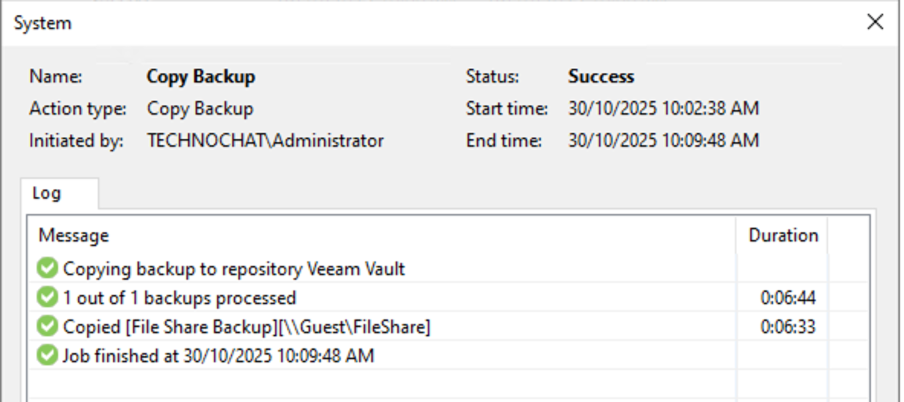Click the green check next to backups processed
This screenshot has width=904, height=402.
pyautogui.click(x=47, y=297)
